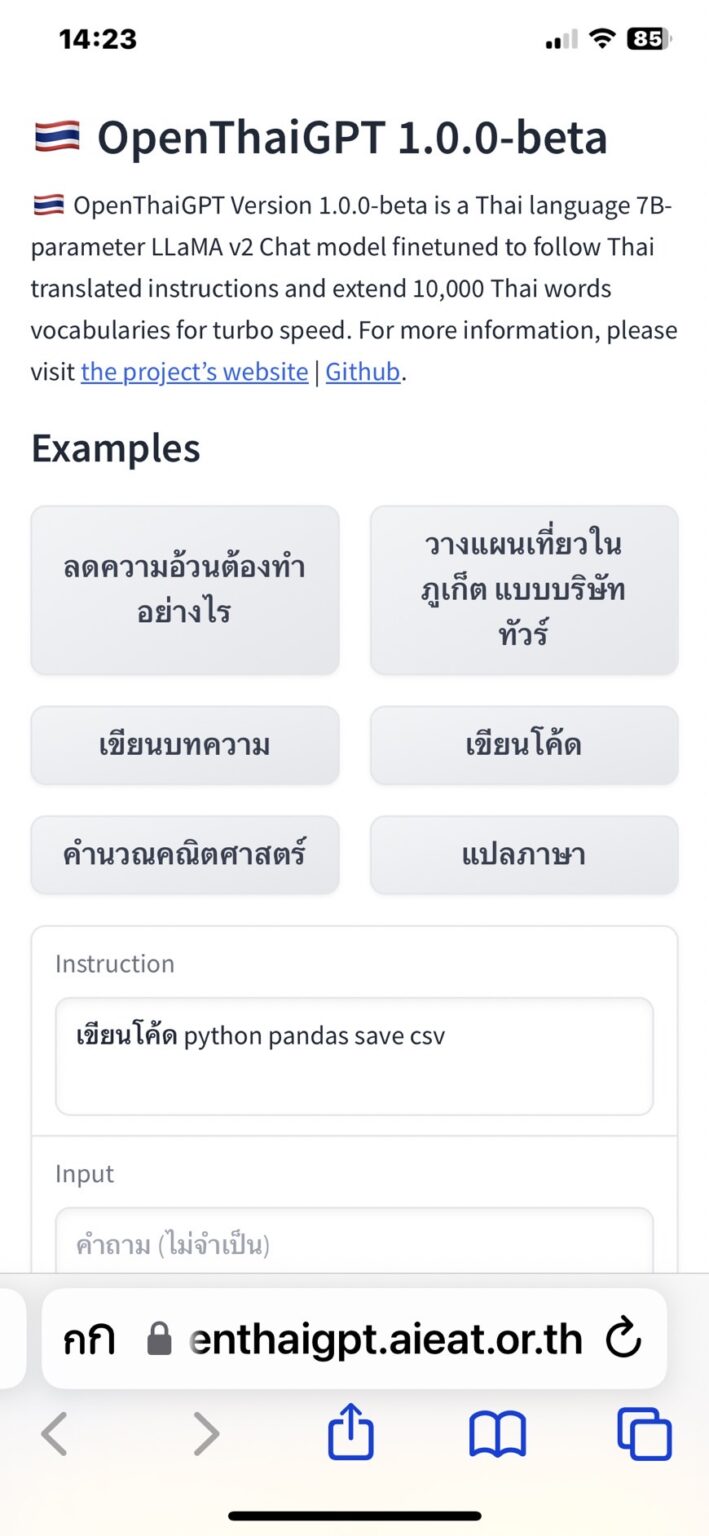
Task: Click the optional Input field labeled คำถาม
Action: (x=353, y=1243)
